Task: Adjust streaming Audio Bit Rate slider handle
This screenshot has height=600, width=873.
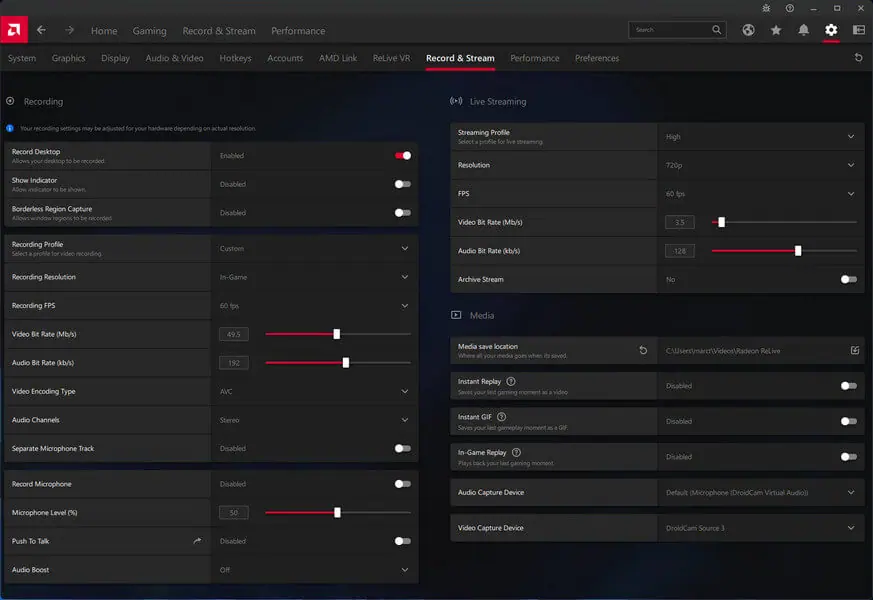Action: (798, 250)
